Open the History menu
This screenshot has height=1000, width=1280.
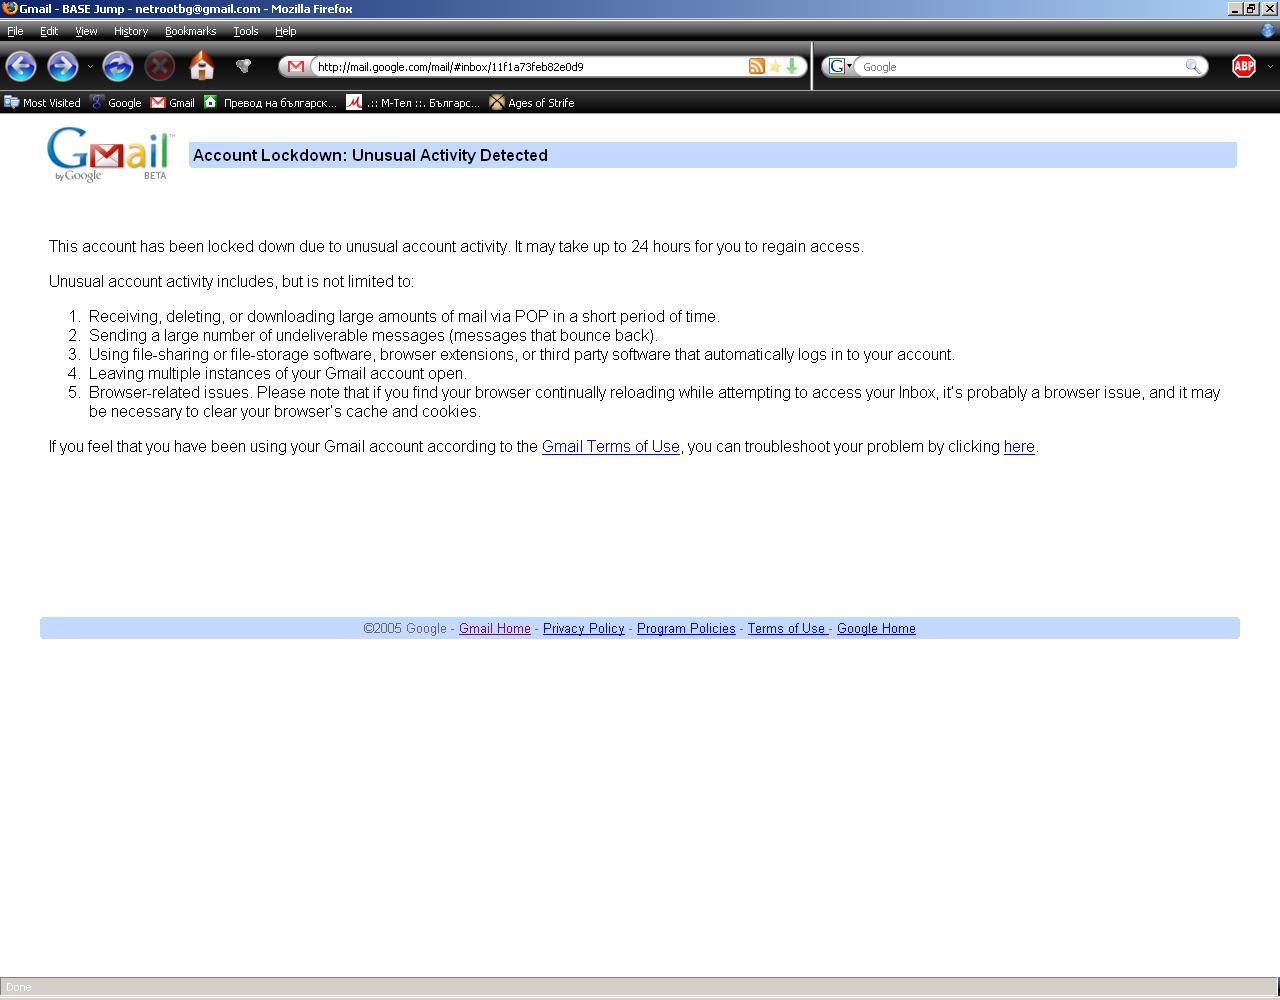pyautogui.click(x=131, y=31)
